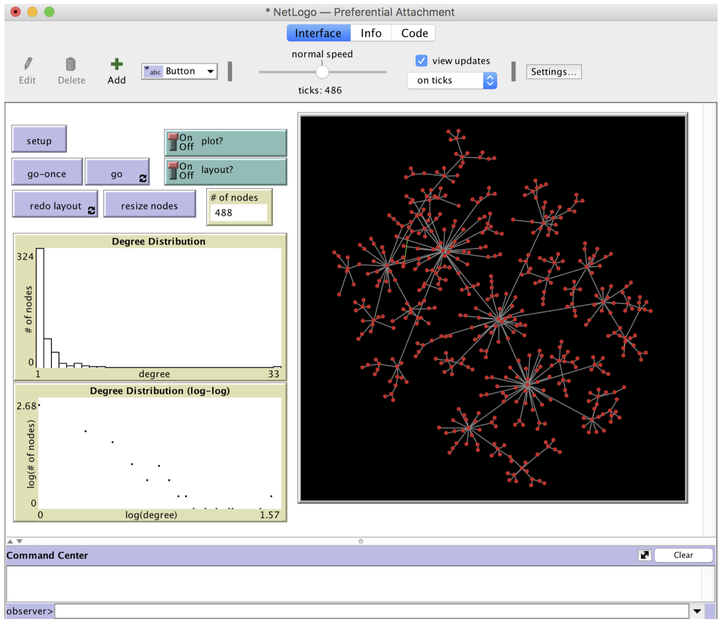Screen dimensions: 720x624
Task: Click the Command Center output area
Action: pos(354,584)
